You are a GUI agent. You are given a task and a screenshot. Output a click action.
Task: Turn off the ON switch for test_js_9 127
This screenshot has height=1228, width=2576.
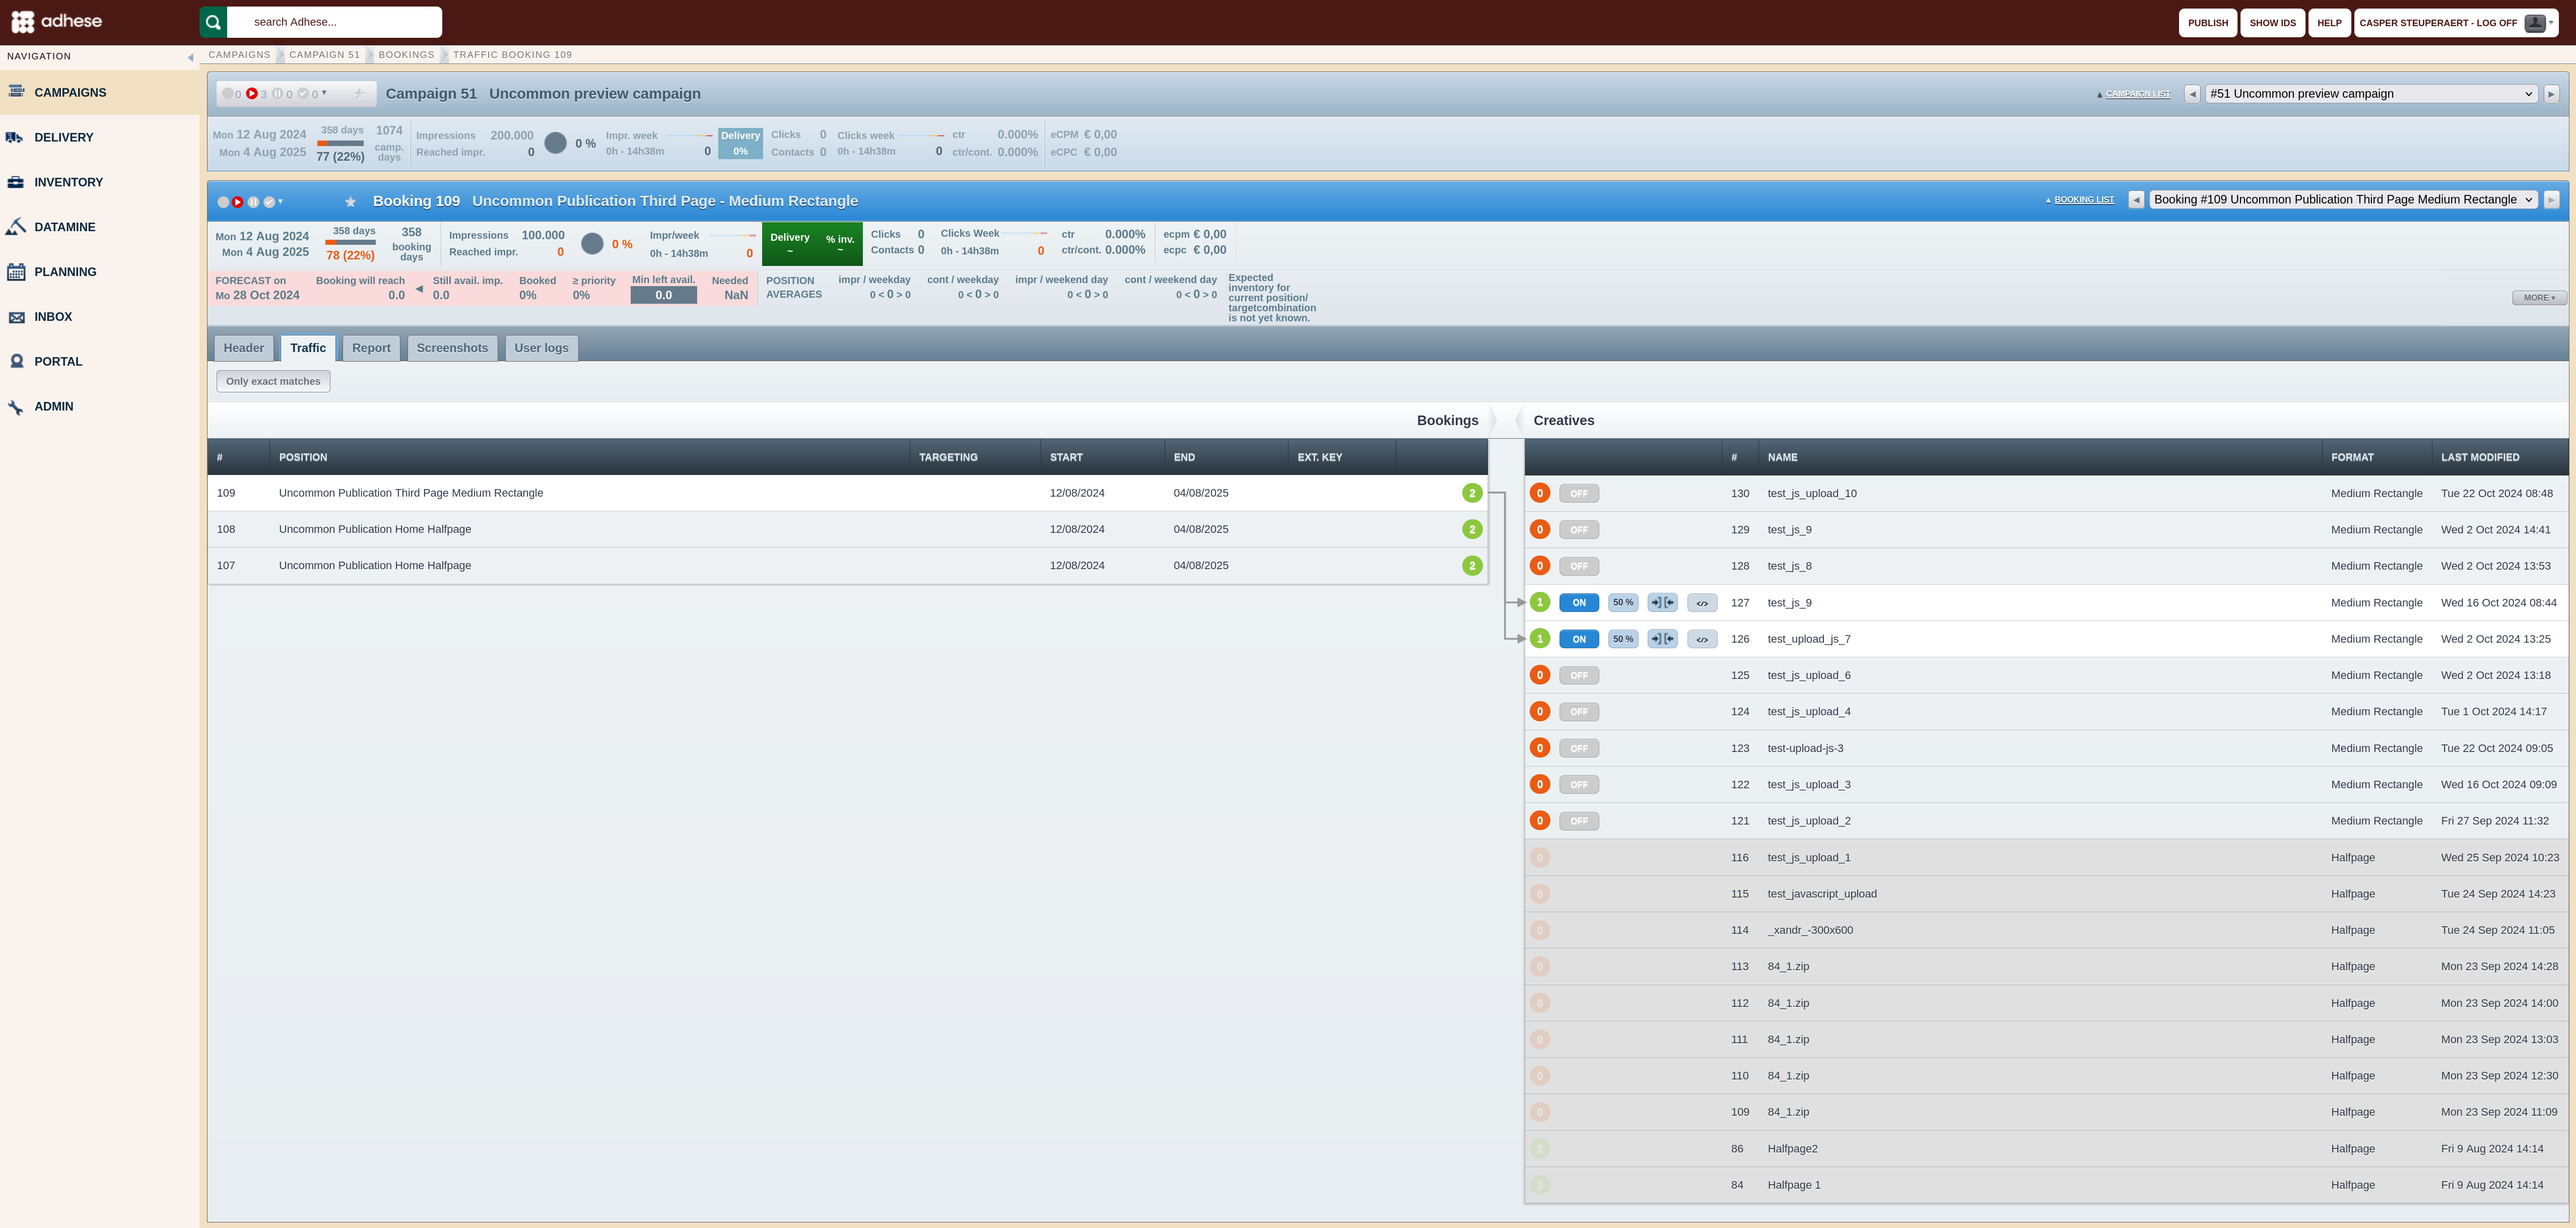tap(1579, 603)
